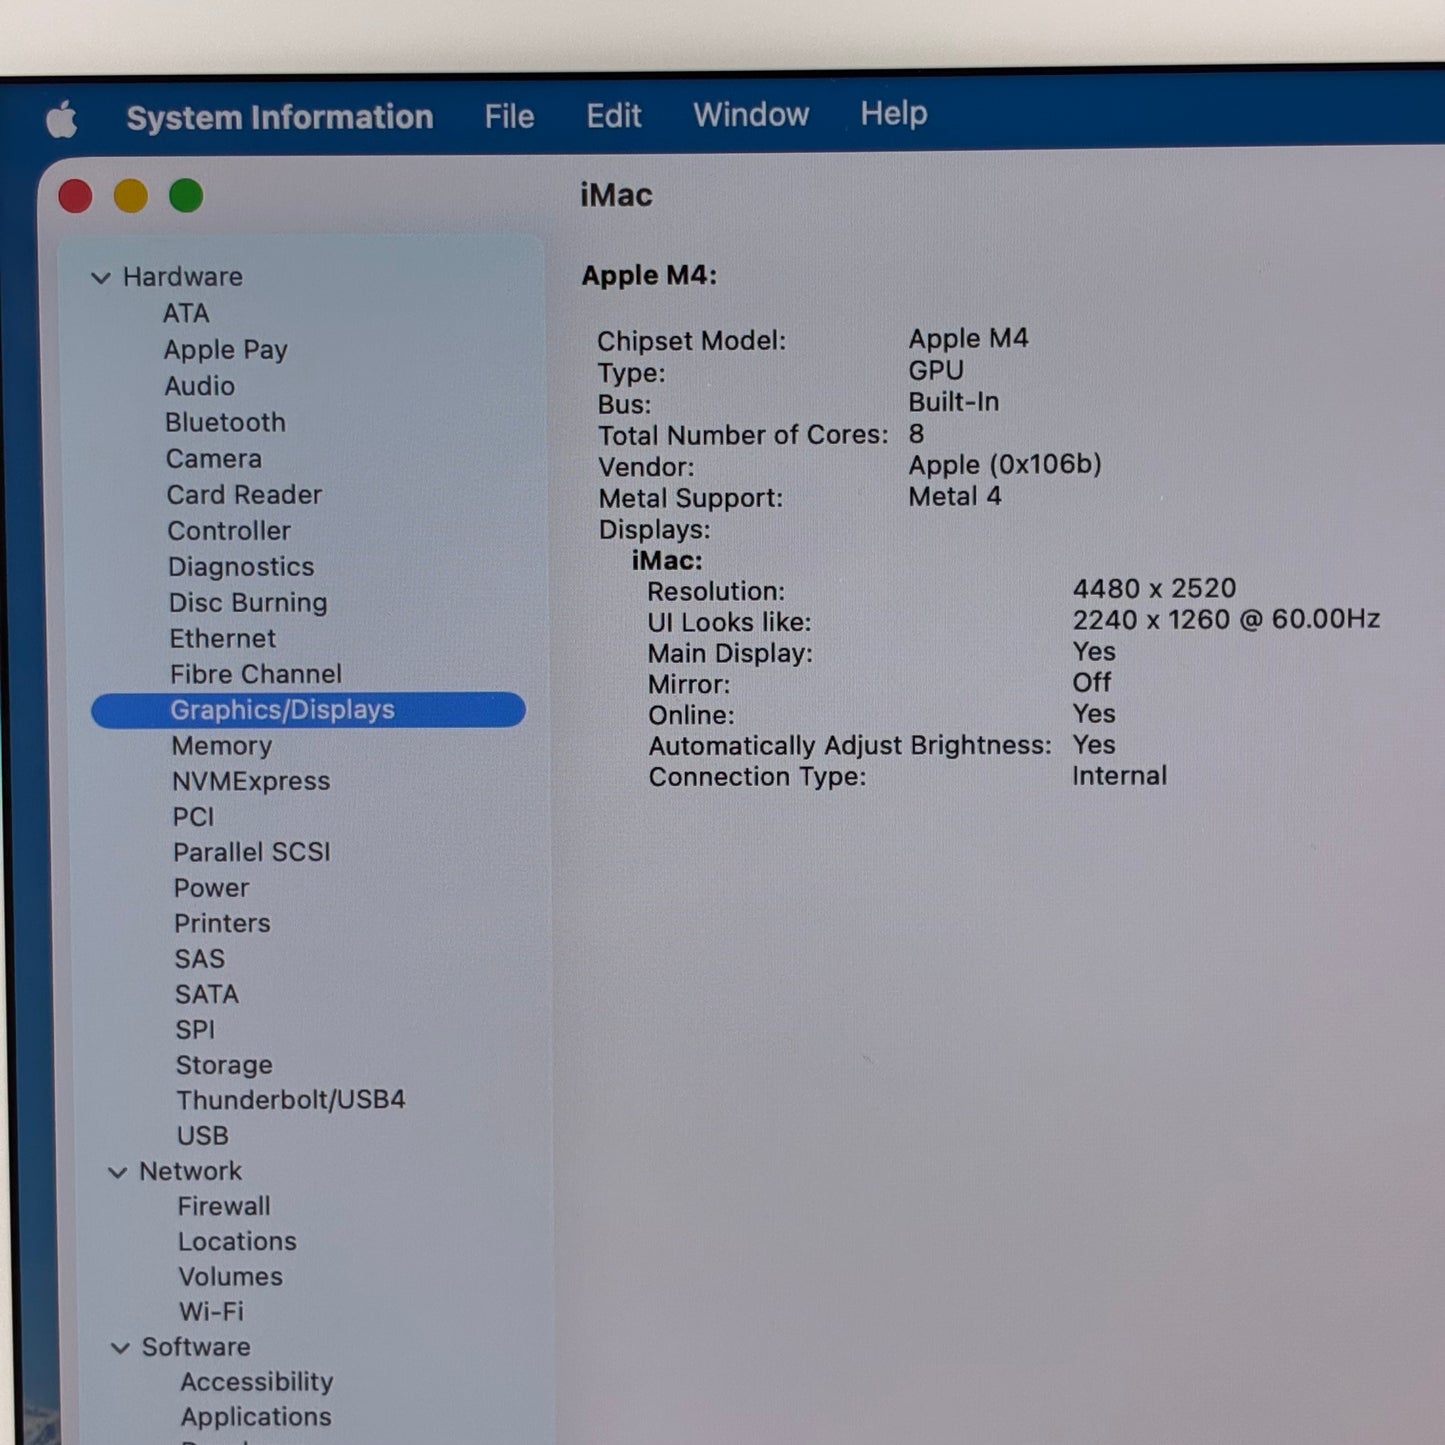Close the window with red button
This screenshot has height=1445, width=1445.
(76, 196)
